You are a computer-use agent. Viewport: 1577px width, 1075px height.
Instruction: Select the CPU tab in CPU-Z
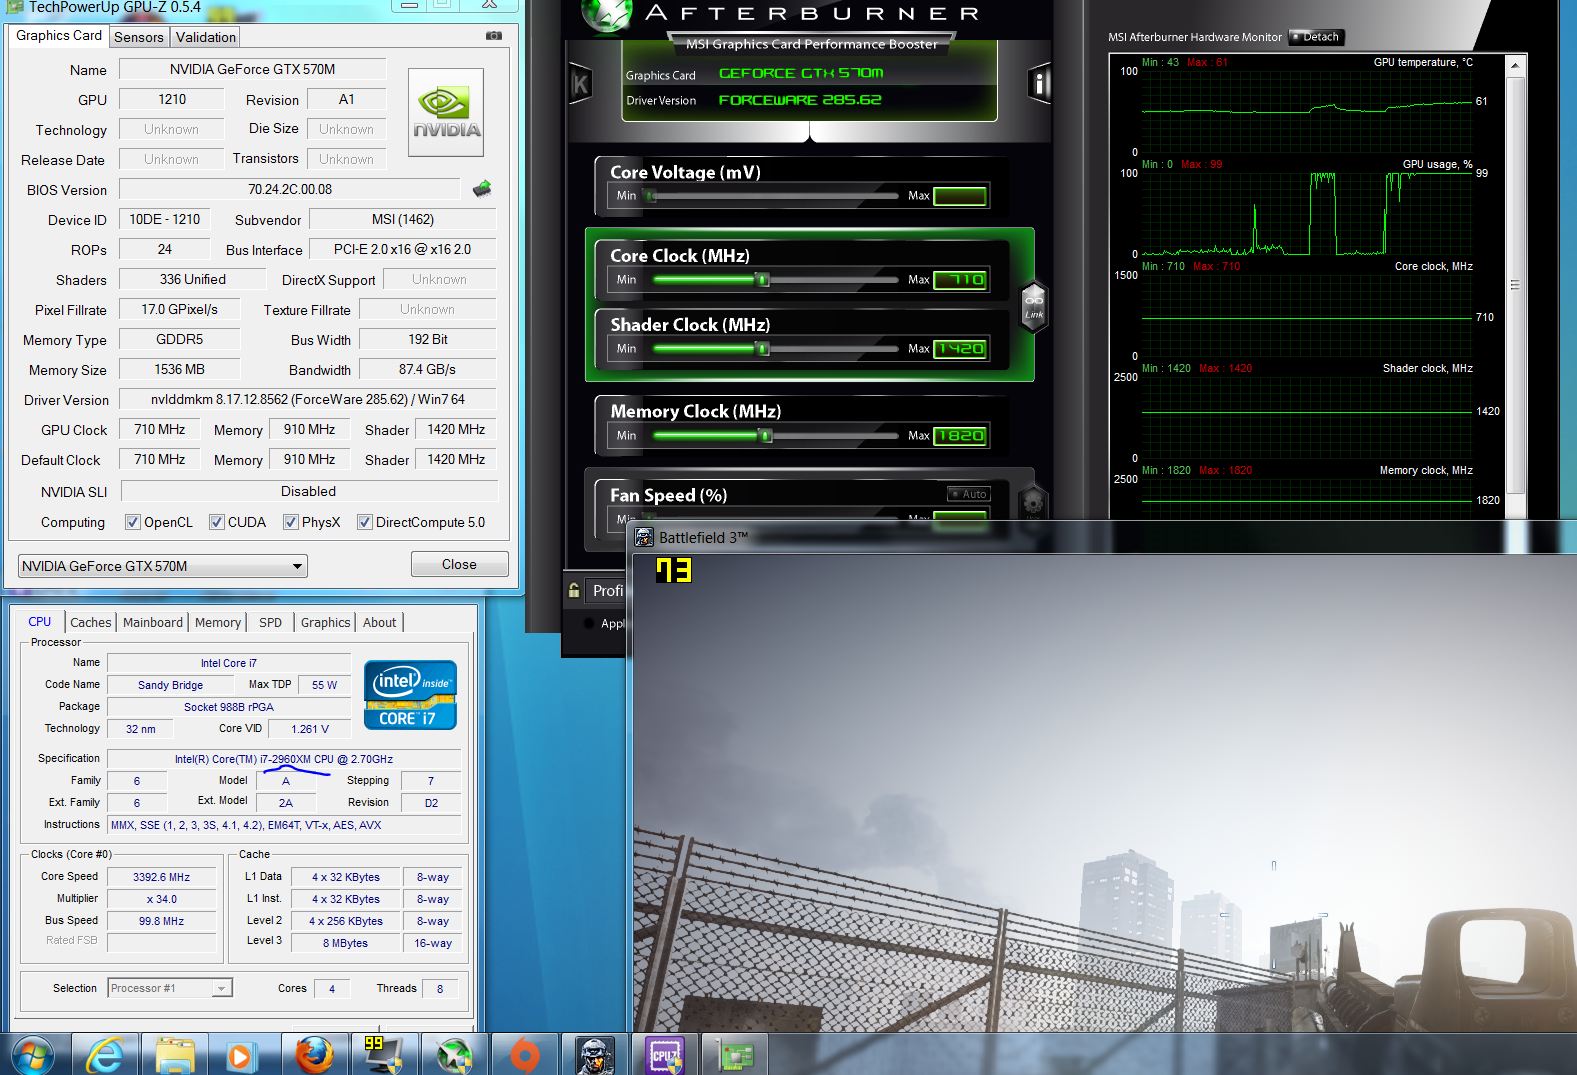pos(40,621)
